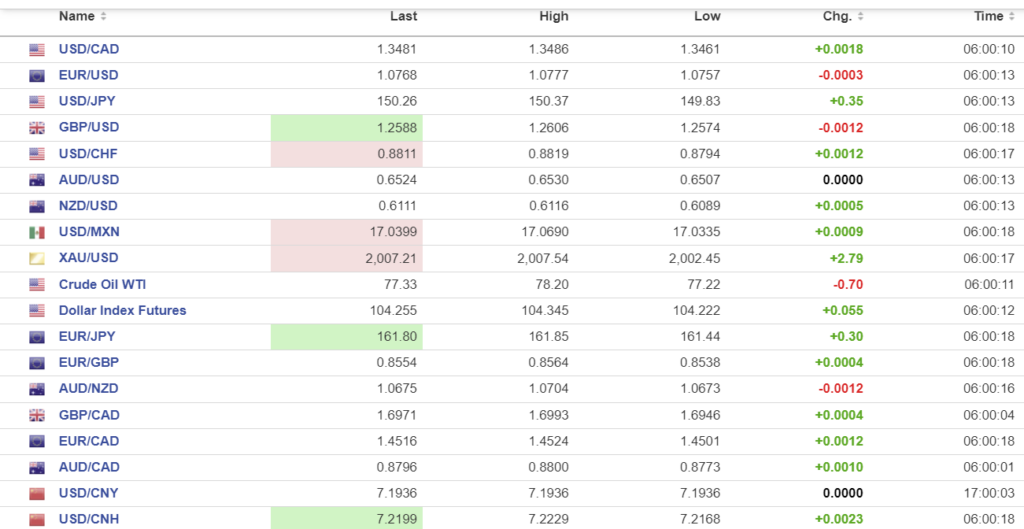Click the New Zealand flag beside NZD/USD
1024x529 pixels.
37,206
